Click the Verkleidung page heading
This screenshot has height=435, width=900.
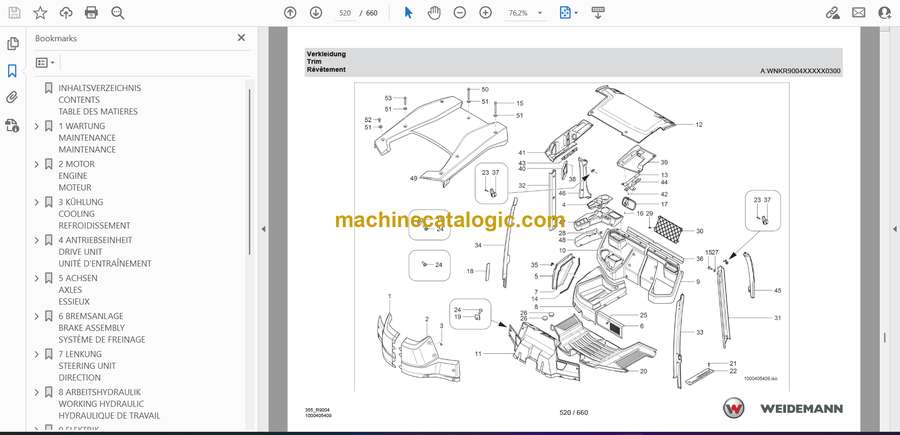[326, 53]
